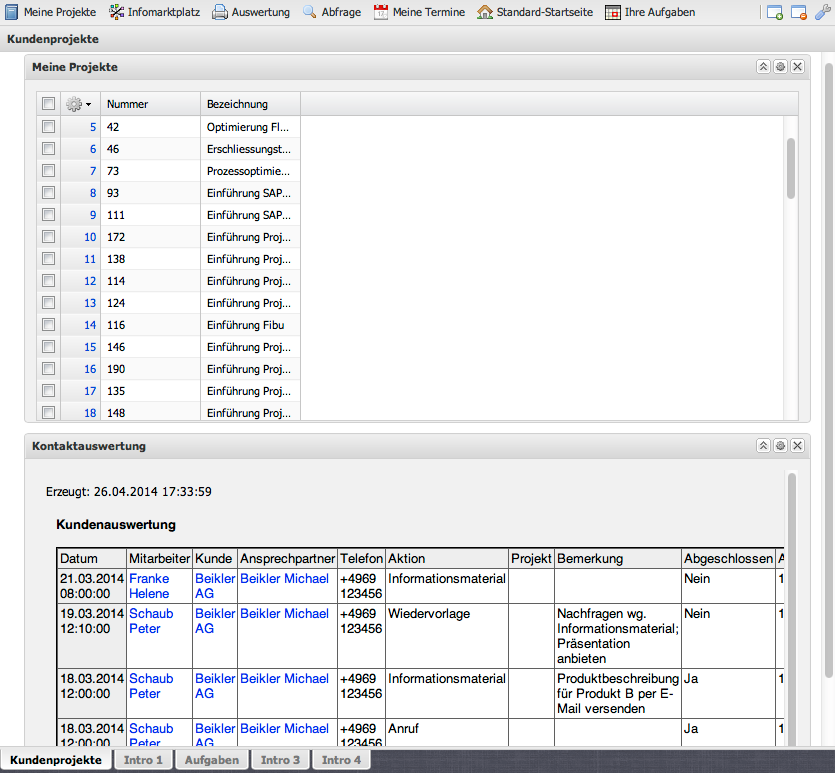This screenshot has width=835, height=773.
Task: Open Auswertung with the printer icon
Action: tap(250, 12)
